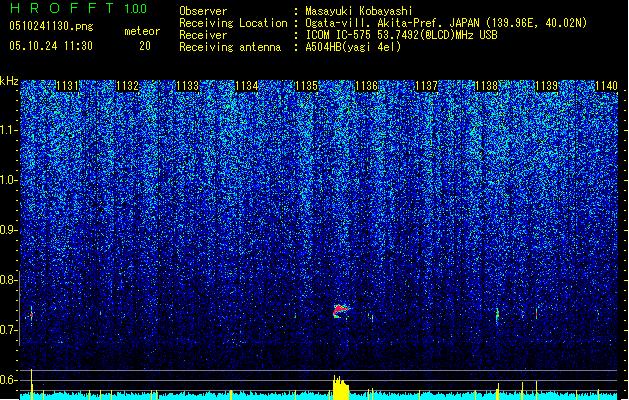
Task: Click the observer name Masayuki Kobayashi
Action: tap(359, 11)
